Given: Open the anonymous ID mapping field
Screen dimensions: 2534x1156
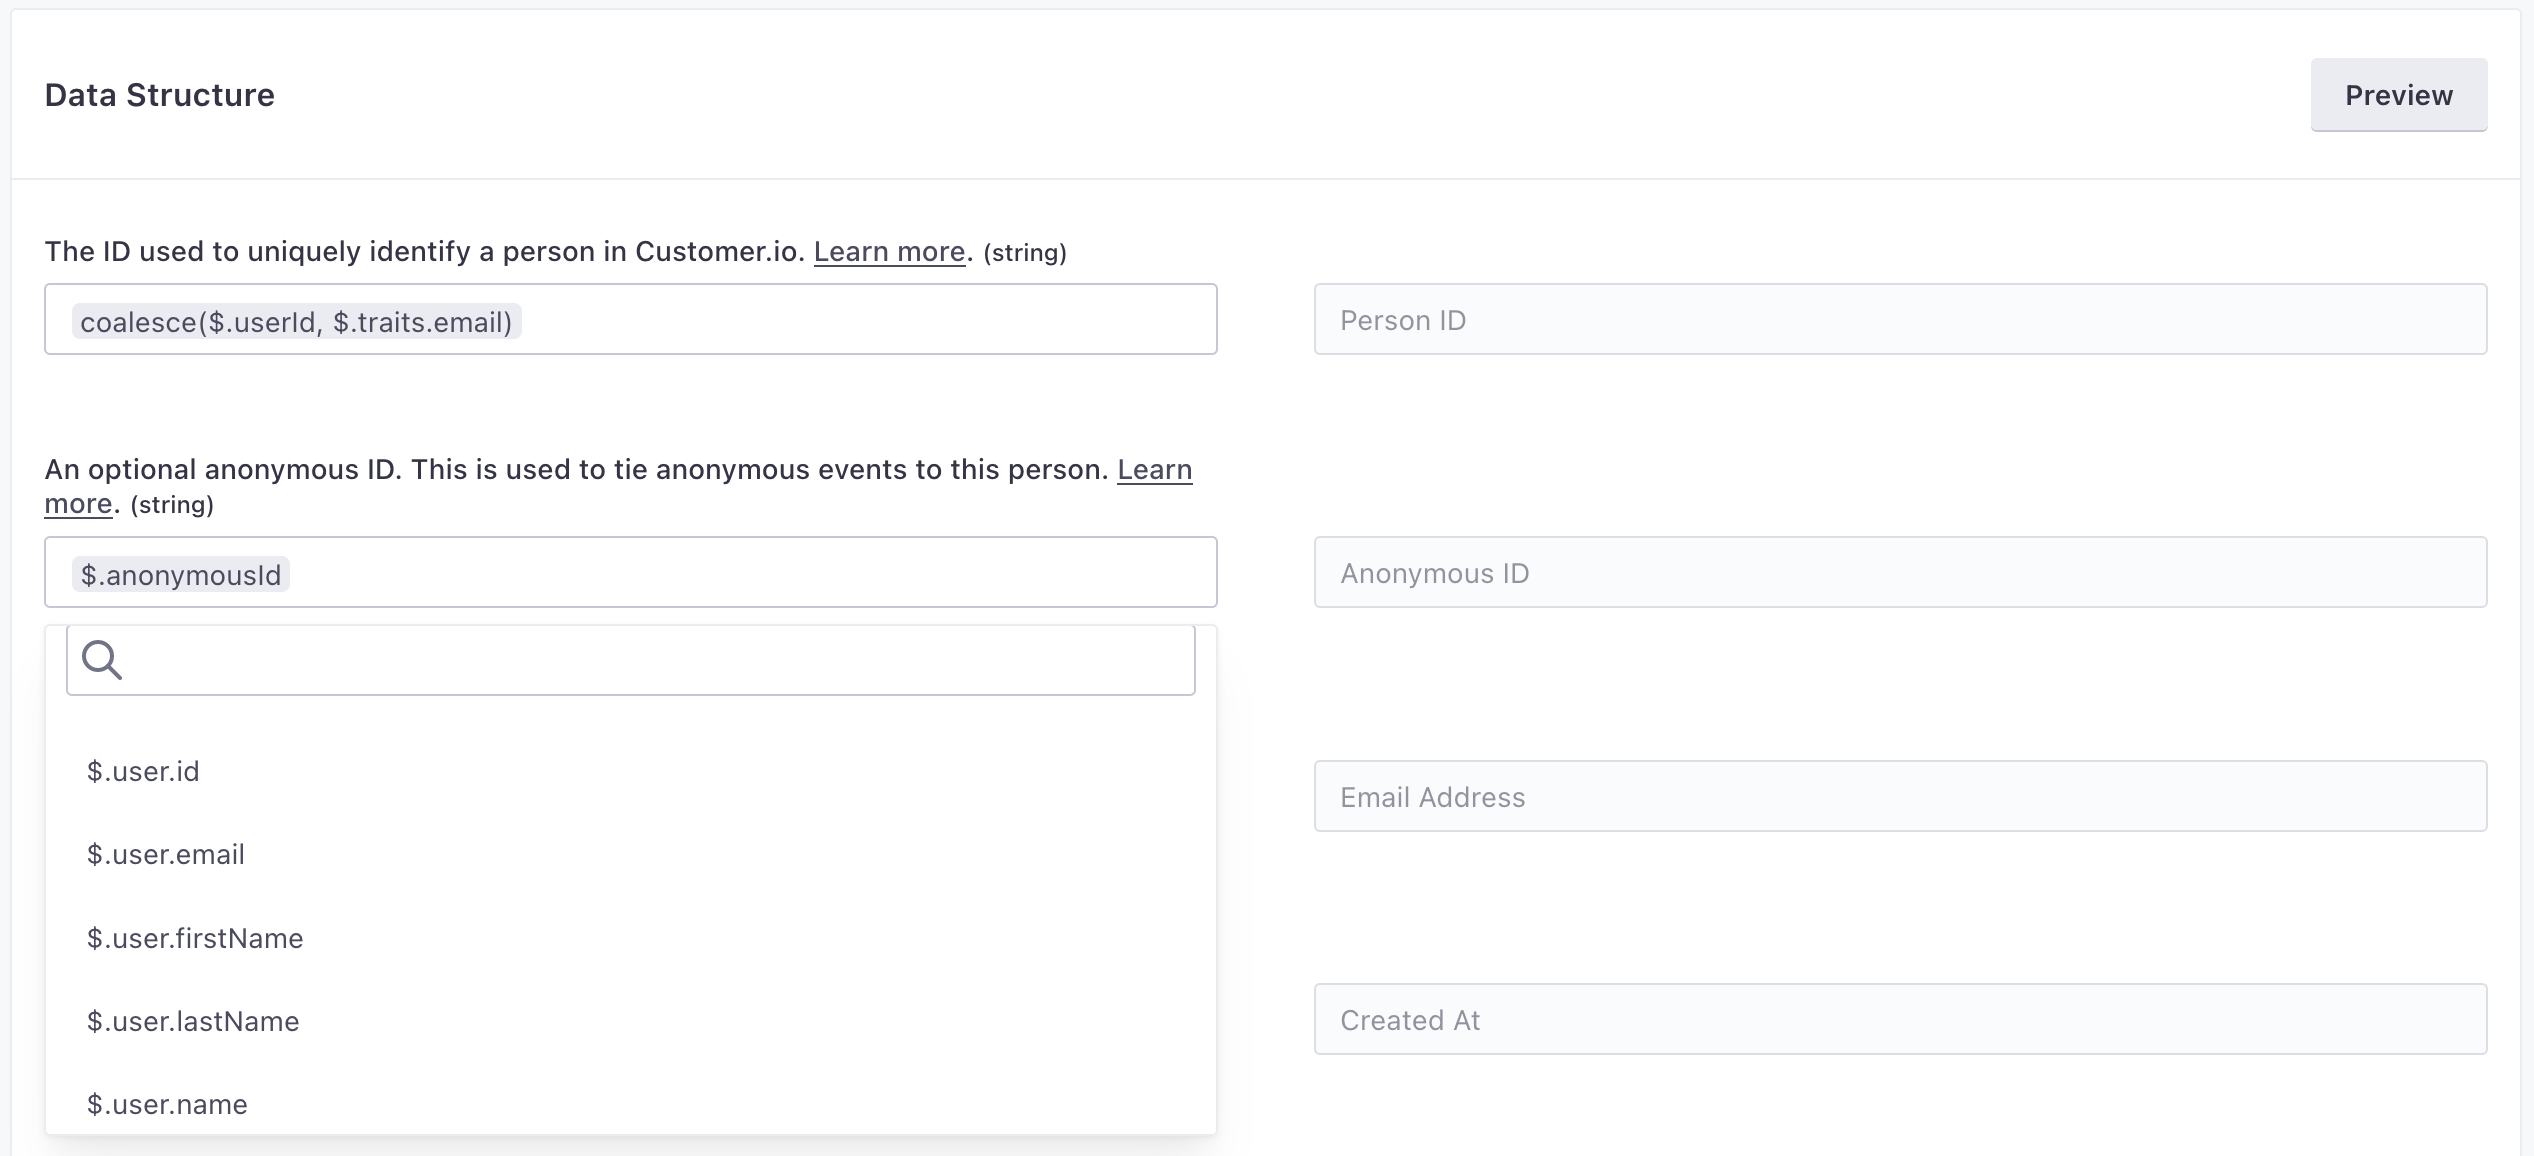Looking at the screenshot, I should coord(750,573).
